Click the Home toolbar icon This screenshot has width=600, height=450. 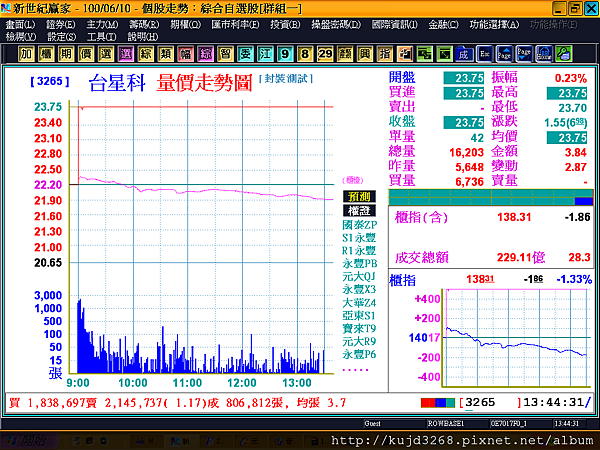pos(544,54)
